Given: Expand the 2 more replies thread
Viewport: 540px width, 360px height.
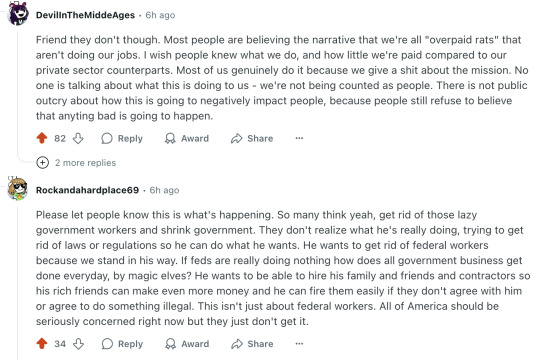Looking at the screenshot, I should (x=85, y=163).
